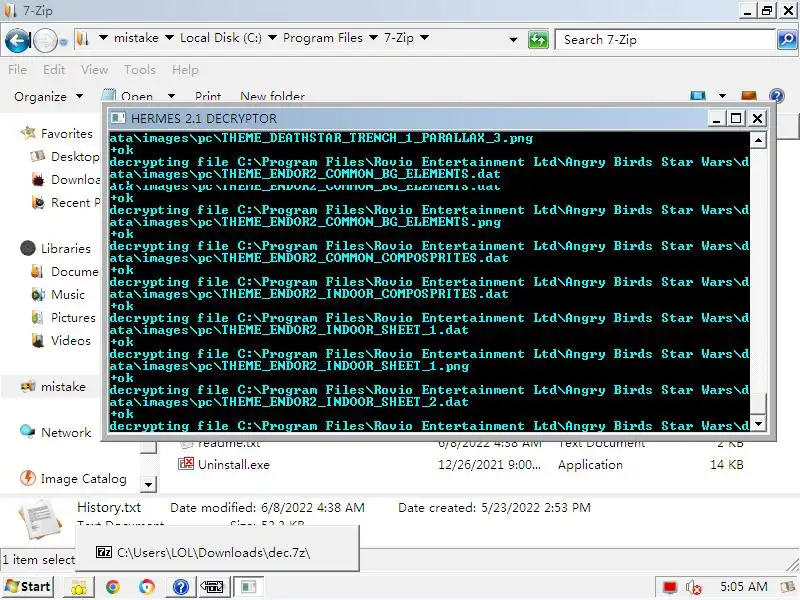Image resolution: width=800 pixels, height=600 pixels.
Task: Expand dropdown arrow after Program Files
Action: 373,38
